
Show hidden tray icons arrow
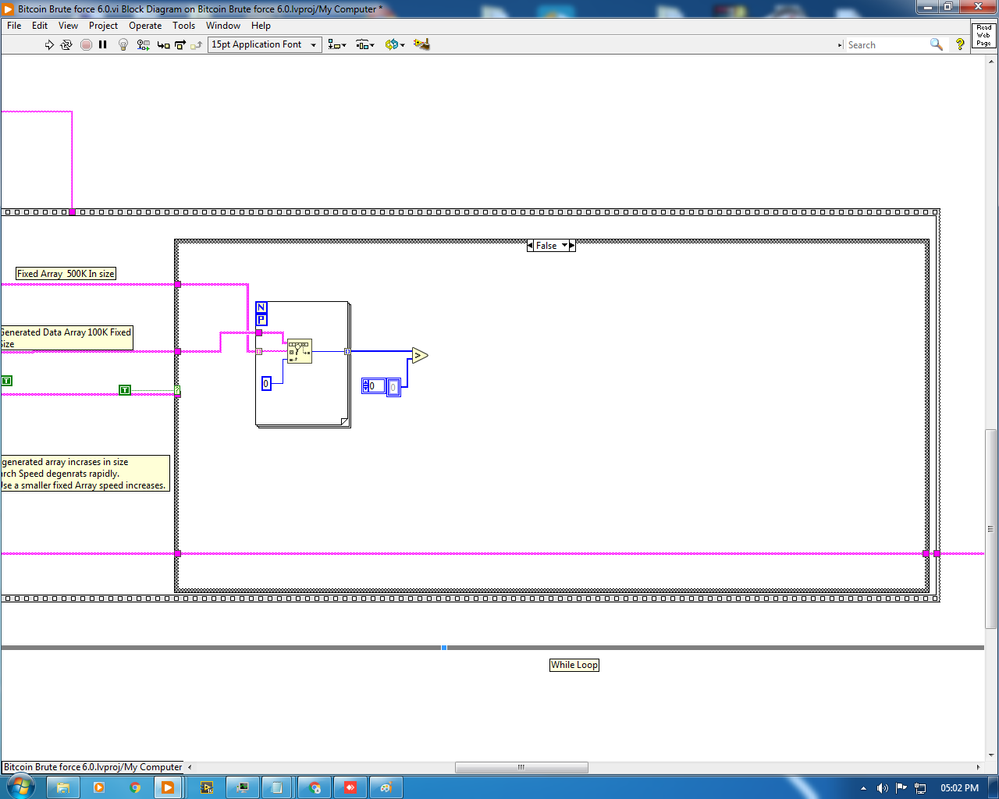pyautogui.click(x=863, y=788)
